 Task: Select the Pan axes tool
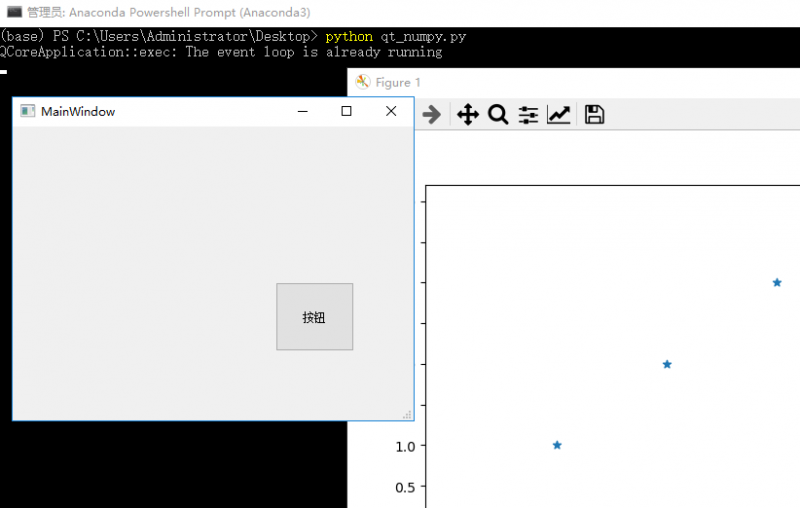467,115
